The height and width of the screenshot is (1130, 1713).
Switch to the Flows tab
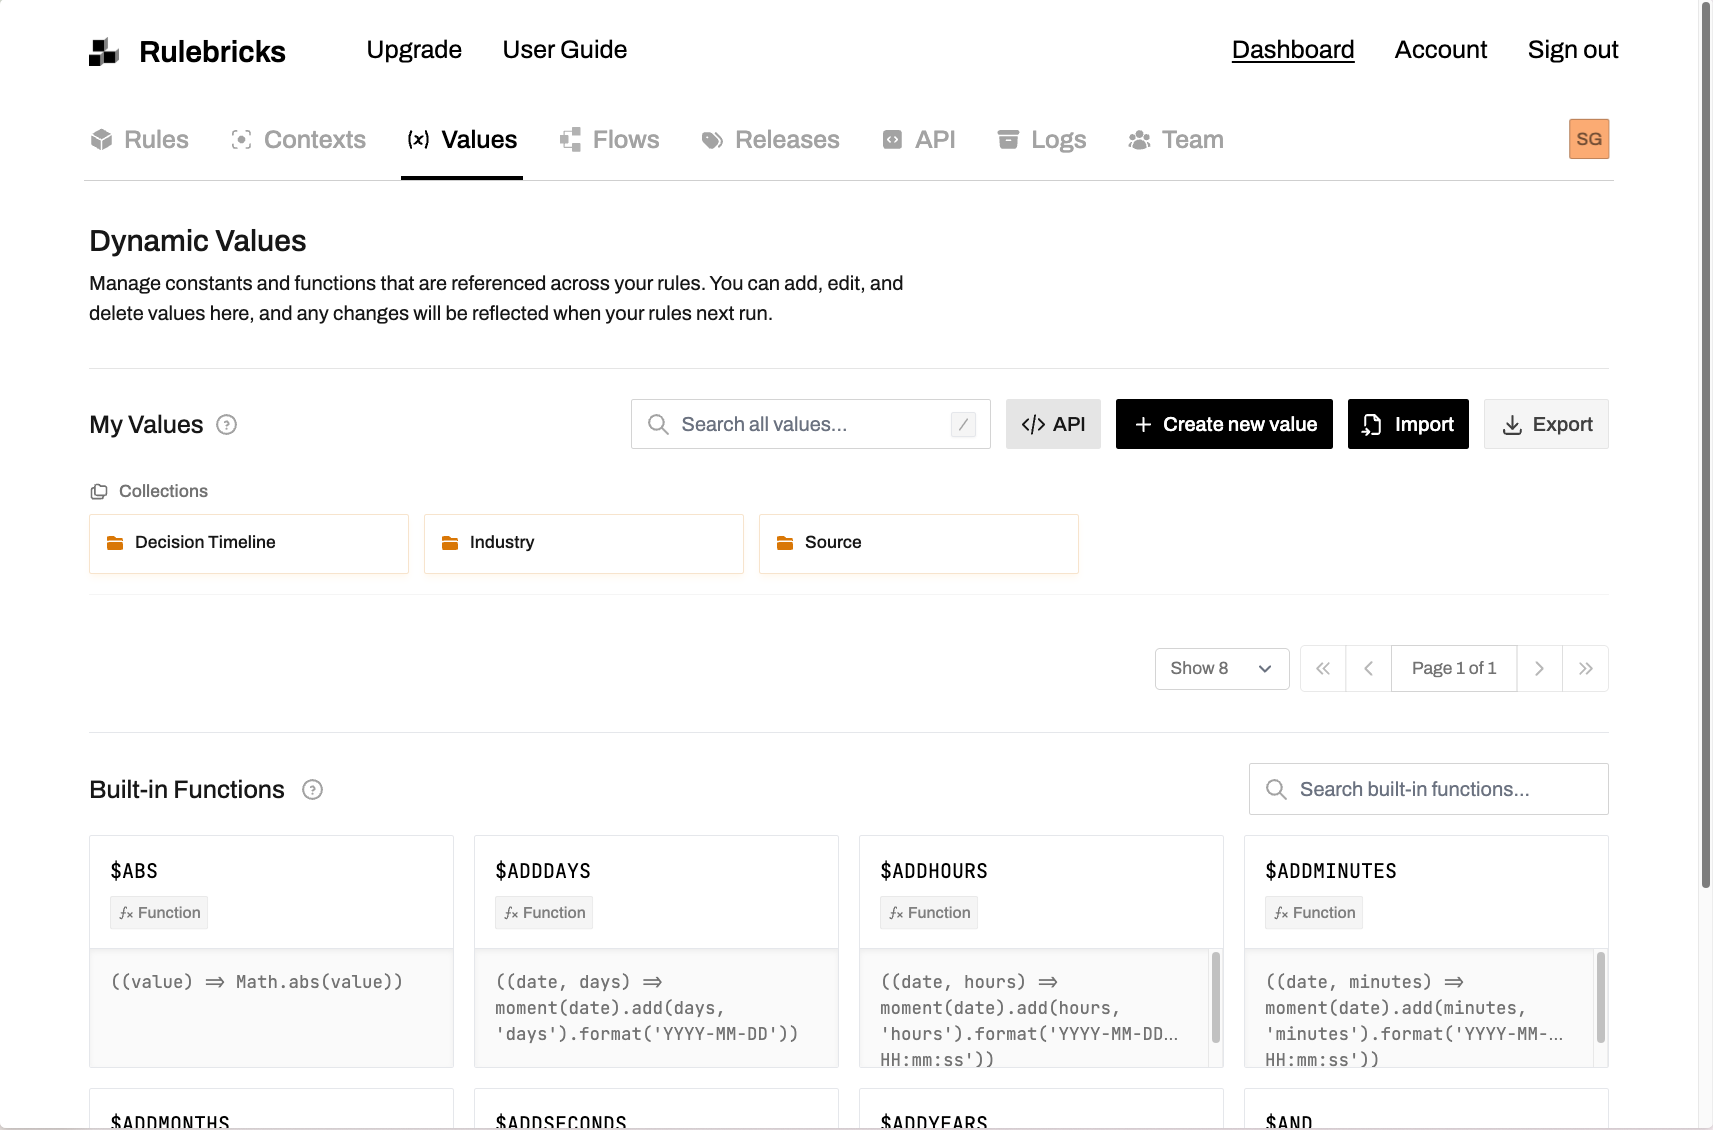[610, 140]
